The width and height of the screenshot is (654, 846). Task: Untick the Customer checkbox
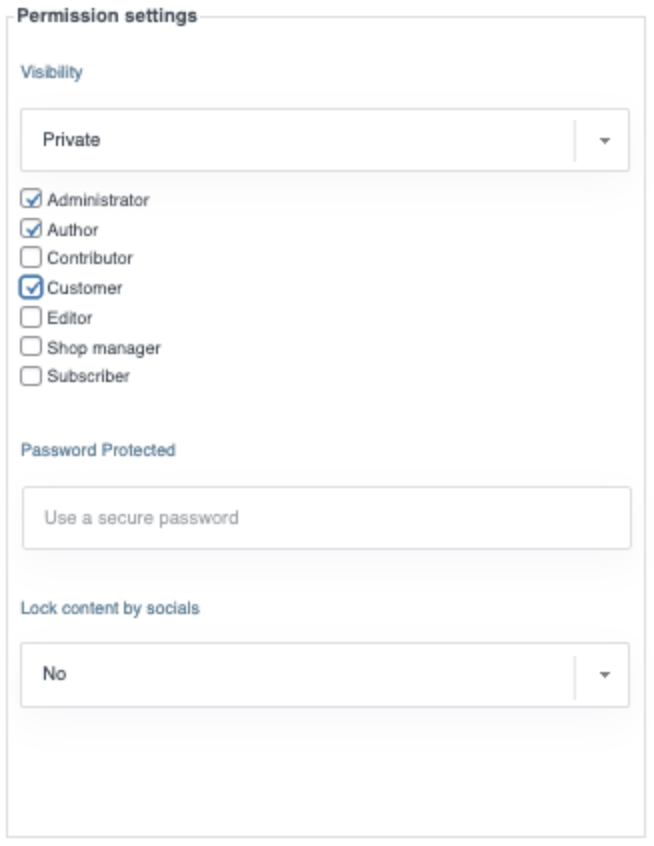[31, 288]
